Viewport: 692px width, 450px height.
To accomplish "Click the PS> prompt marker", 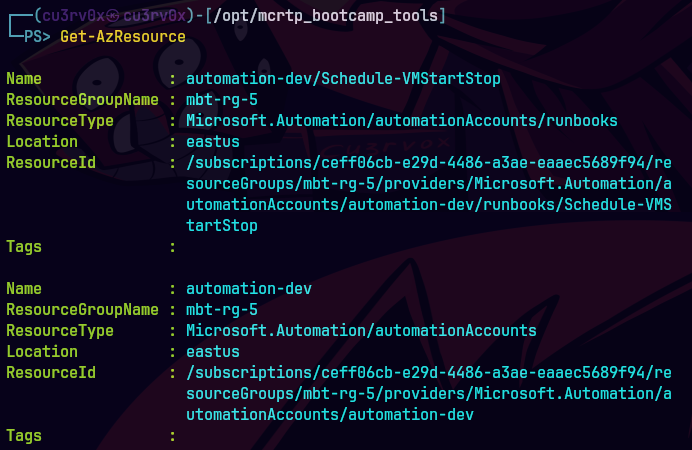I will [37, 37].
